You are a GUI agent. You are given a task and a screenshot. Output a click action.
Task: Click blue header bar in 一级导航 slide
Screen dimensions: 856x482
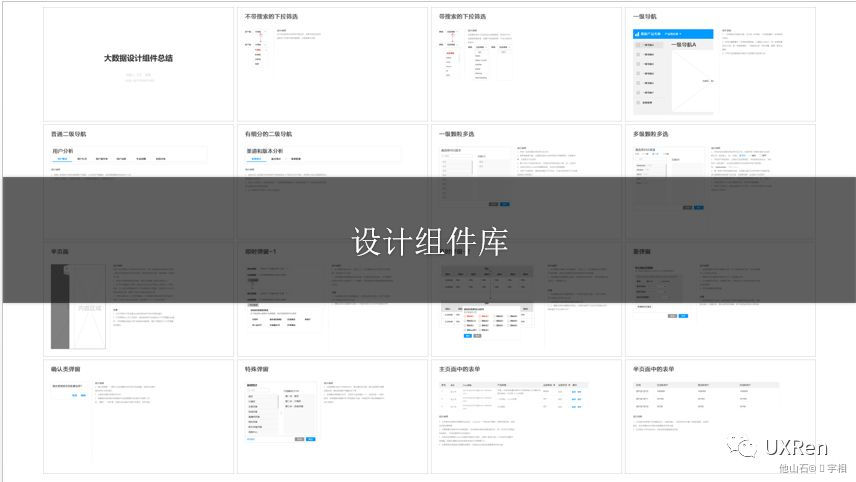[673, 34]
